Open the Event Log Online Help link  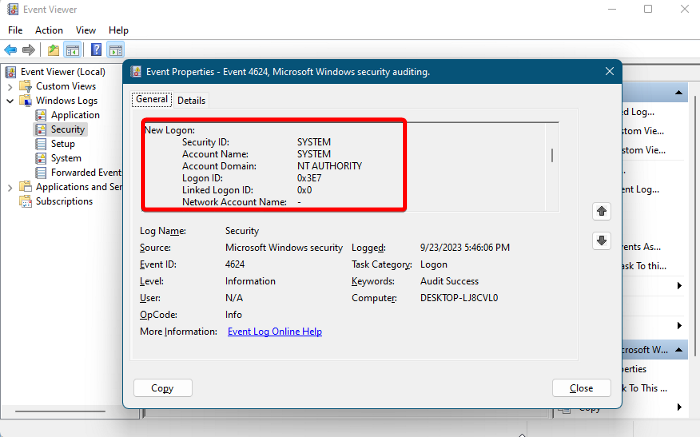[275, 332]
